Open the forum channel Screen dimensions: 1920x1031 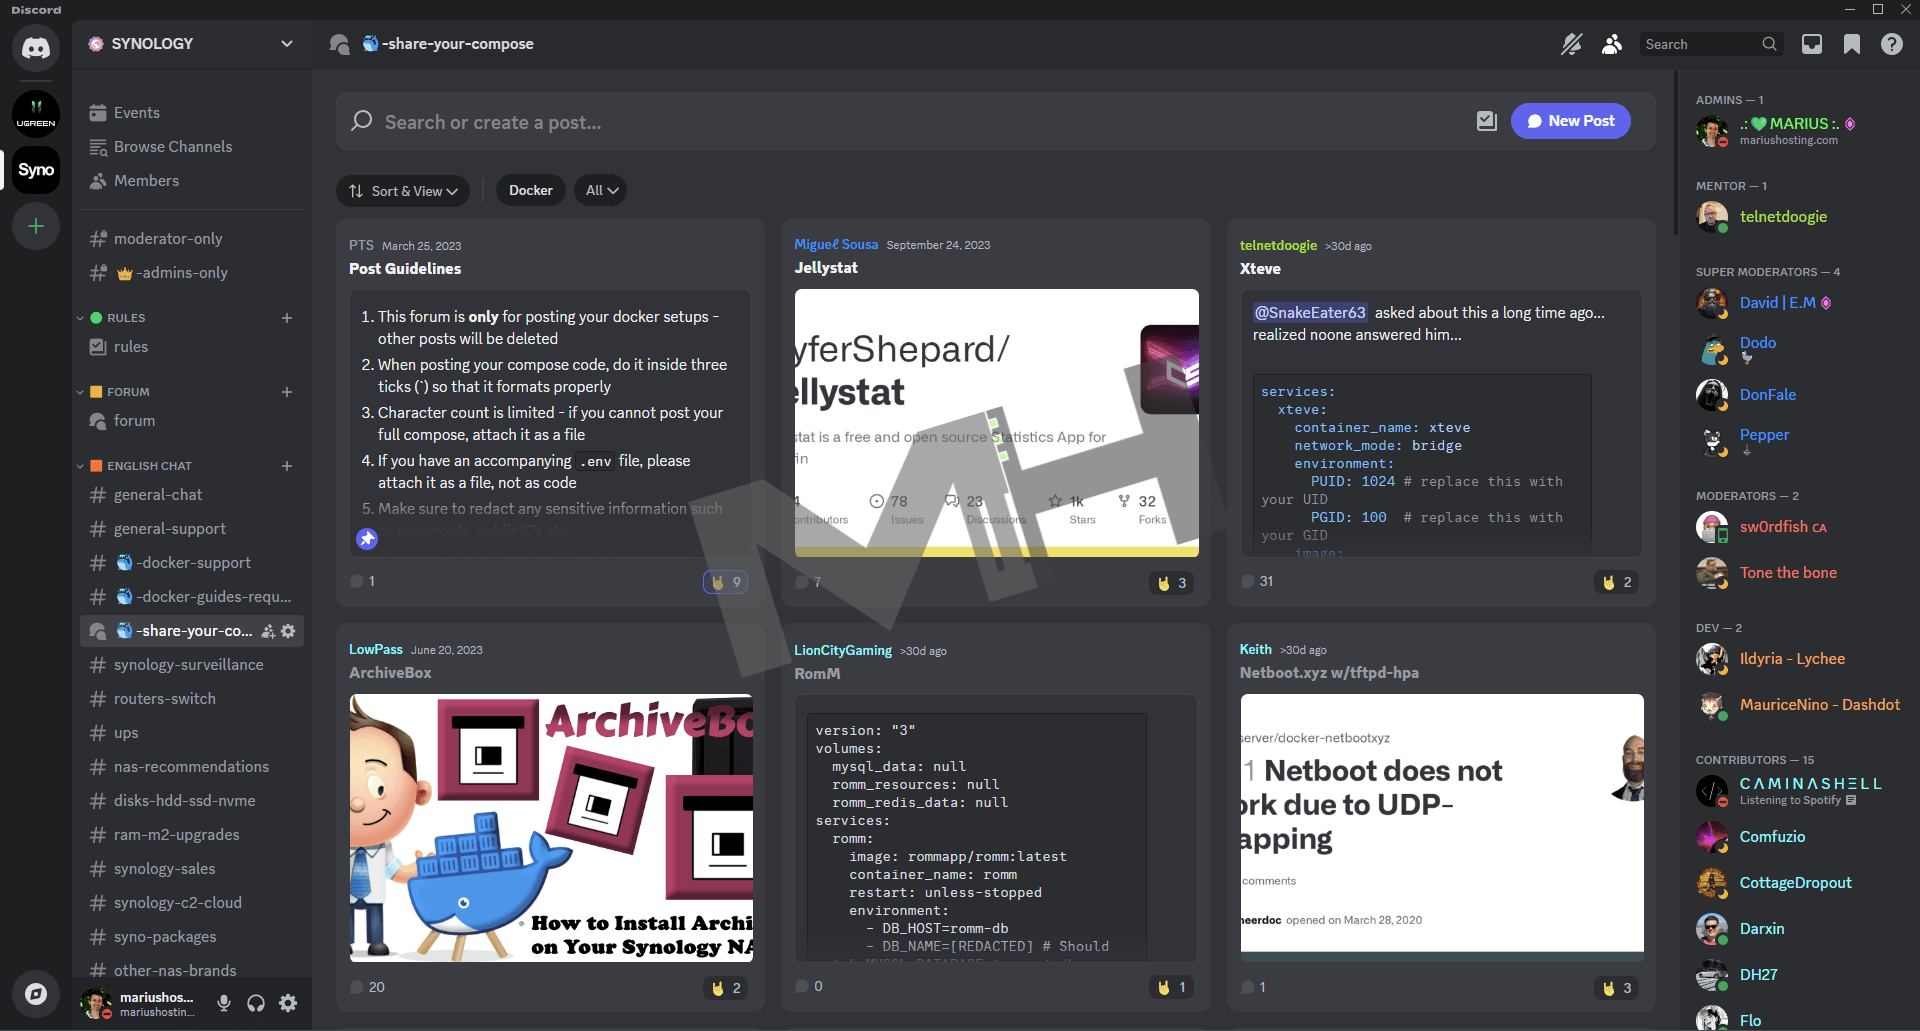192,421
